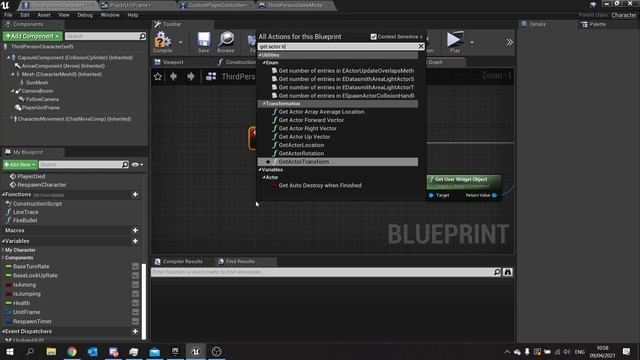This screenshot has width=640, height=360.
Task: Click the Add New button
Action: point(20,164)
